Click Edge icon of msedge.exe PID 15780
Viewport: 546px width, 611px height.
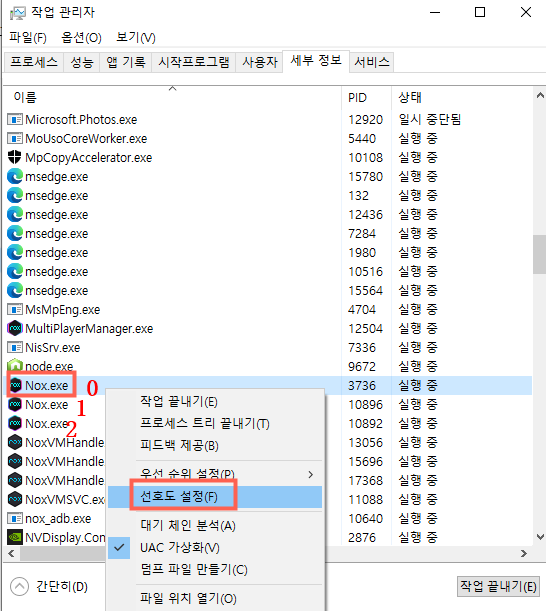point(15,177)
